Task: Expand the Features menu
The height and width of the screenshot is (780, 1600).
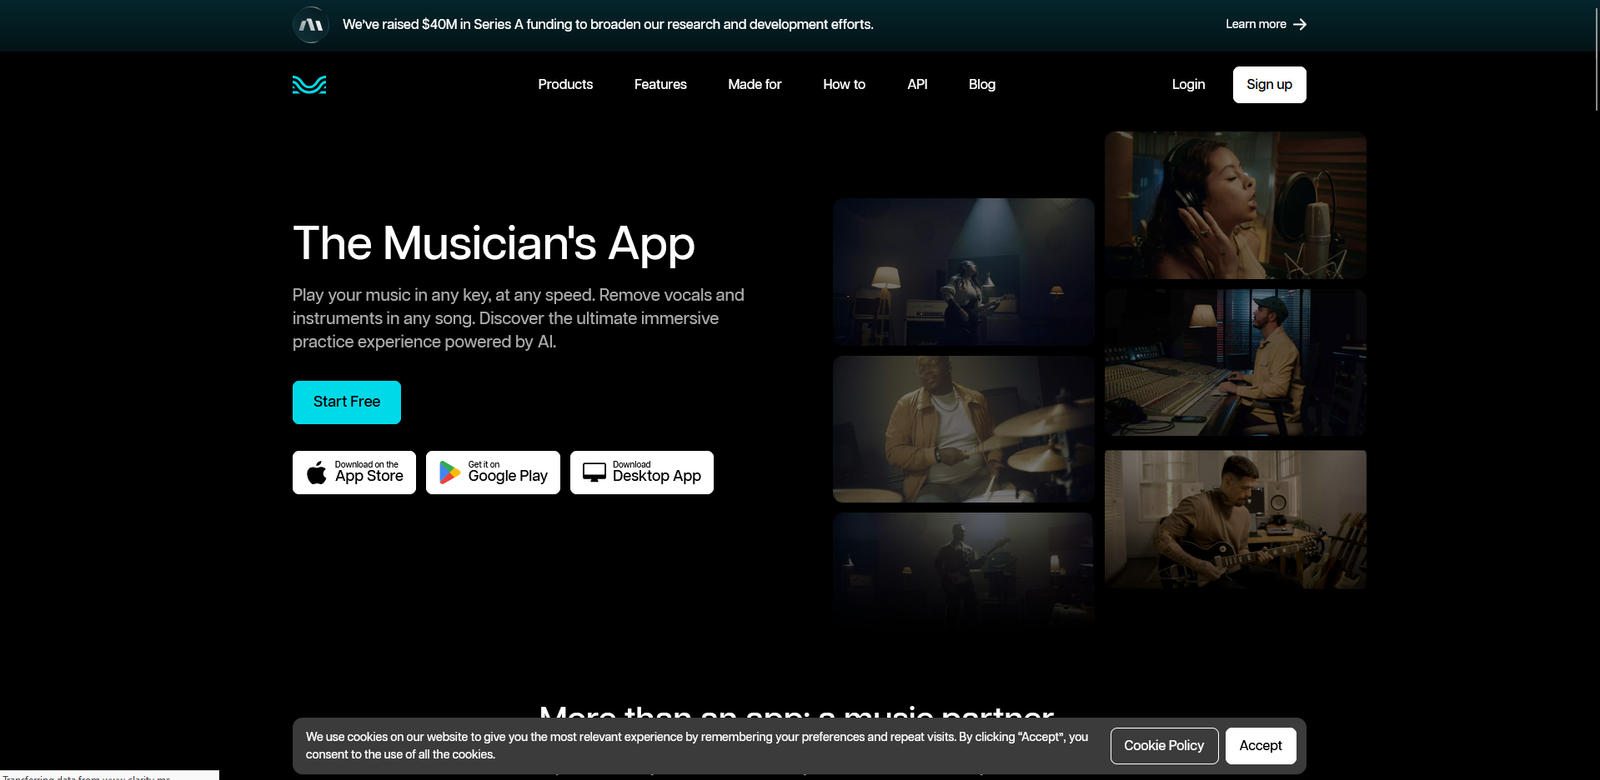Action: 660,85
